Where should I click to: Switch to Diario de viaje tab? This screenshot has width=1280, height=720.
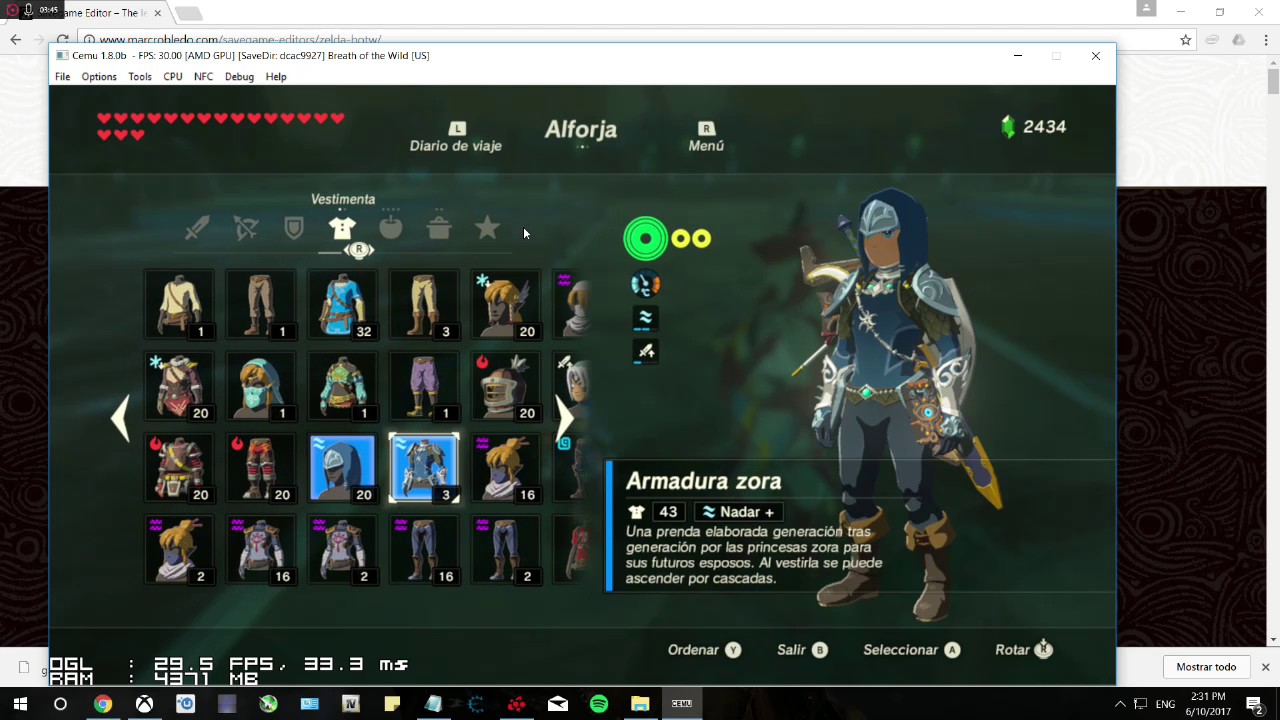coord(456,138)
